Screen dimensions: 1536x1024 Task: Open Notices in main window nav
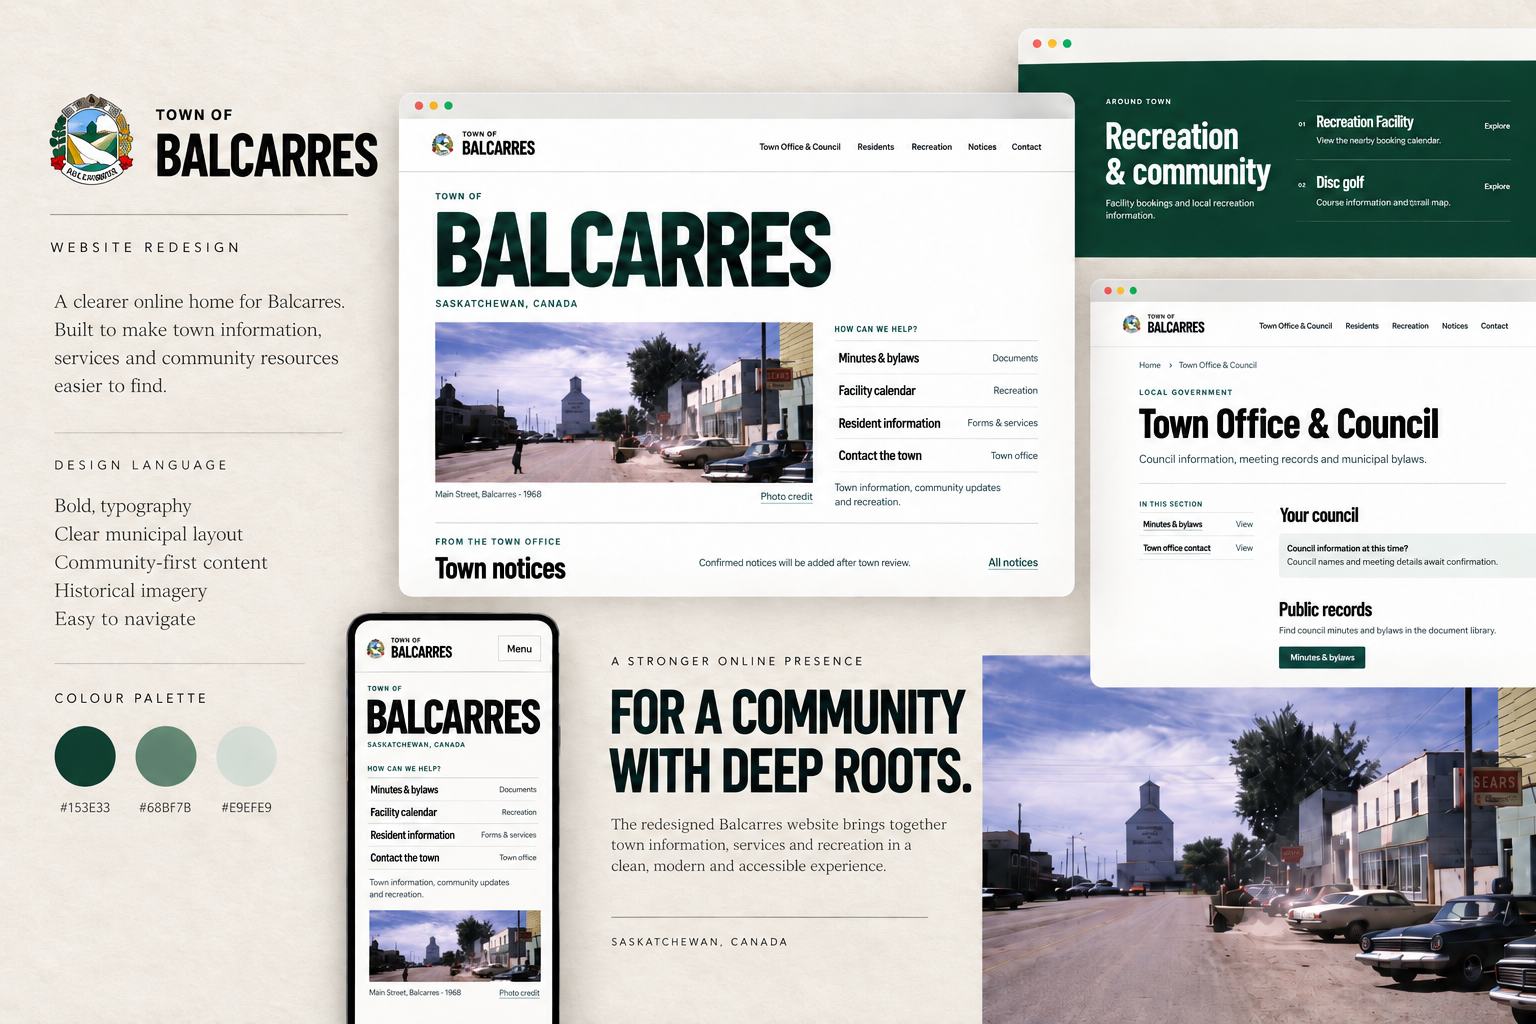[x=982, y=147]
